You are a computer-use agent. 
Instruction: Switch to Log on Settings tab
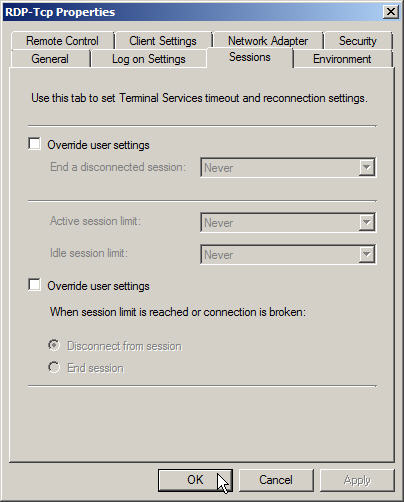click(149, 59)
